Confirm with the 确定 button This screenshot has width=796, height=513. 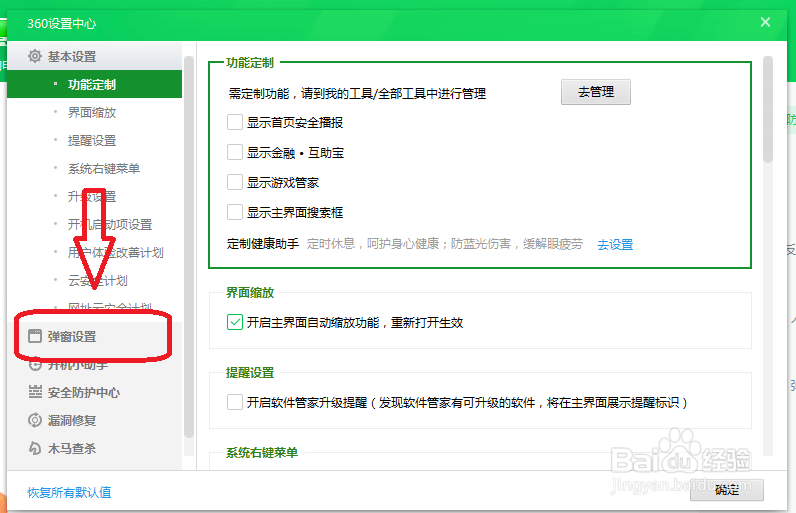726,490
